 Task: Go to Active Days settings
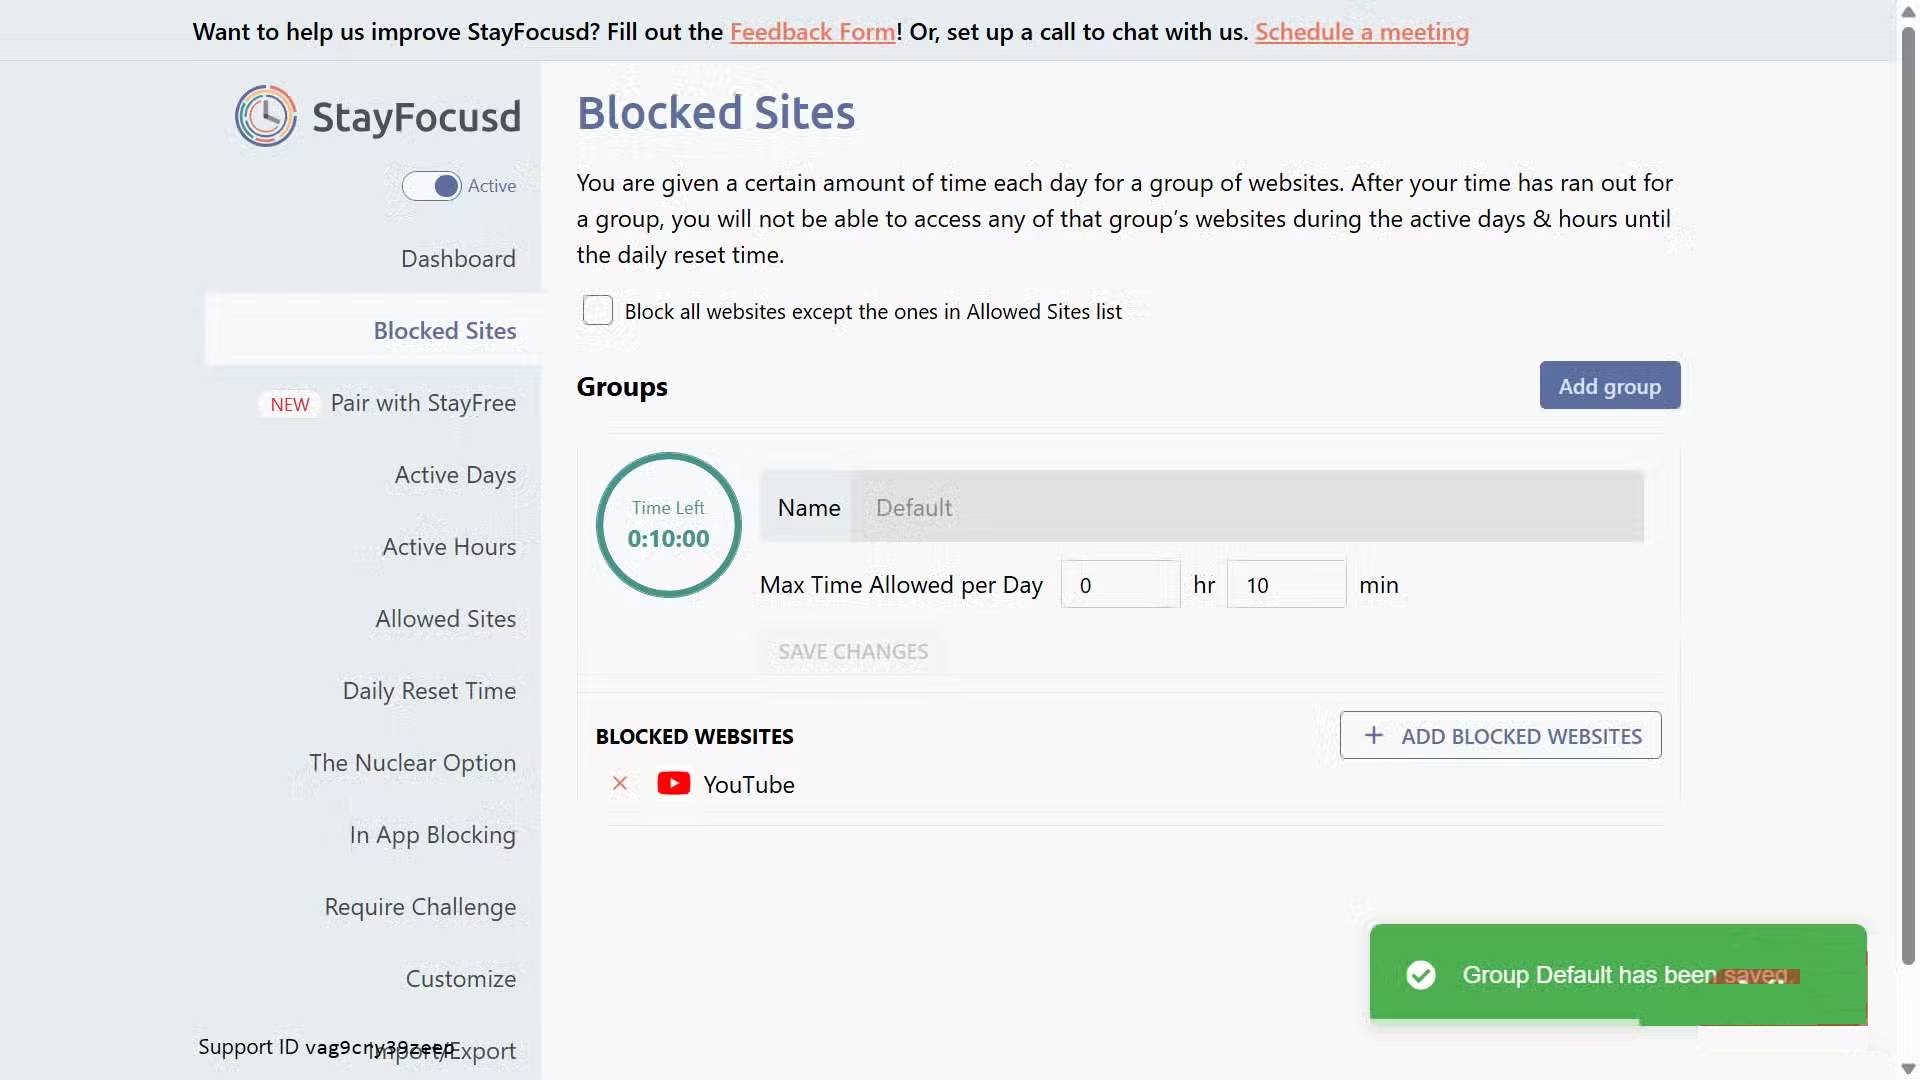click(455, 475)
